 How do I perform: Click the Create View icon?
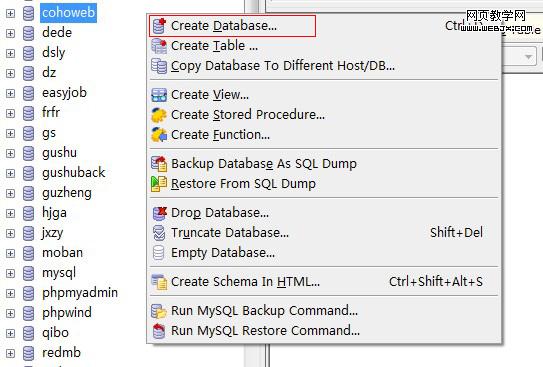tap(159, 95)
